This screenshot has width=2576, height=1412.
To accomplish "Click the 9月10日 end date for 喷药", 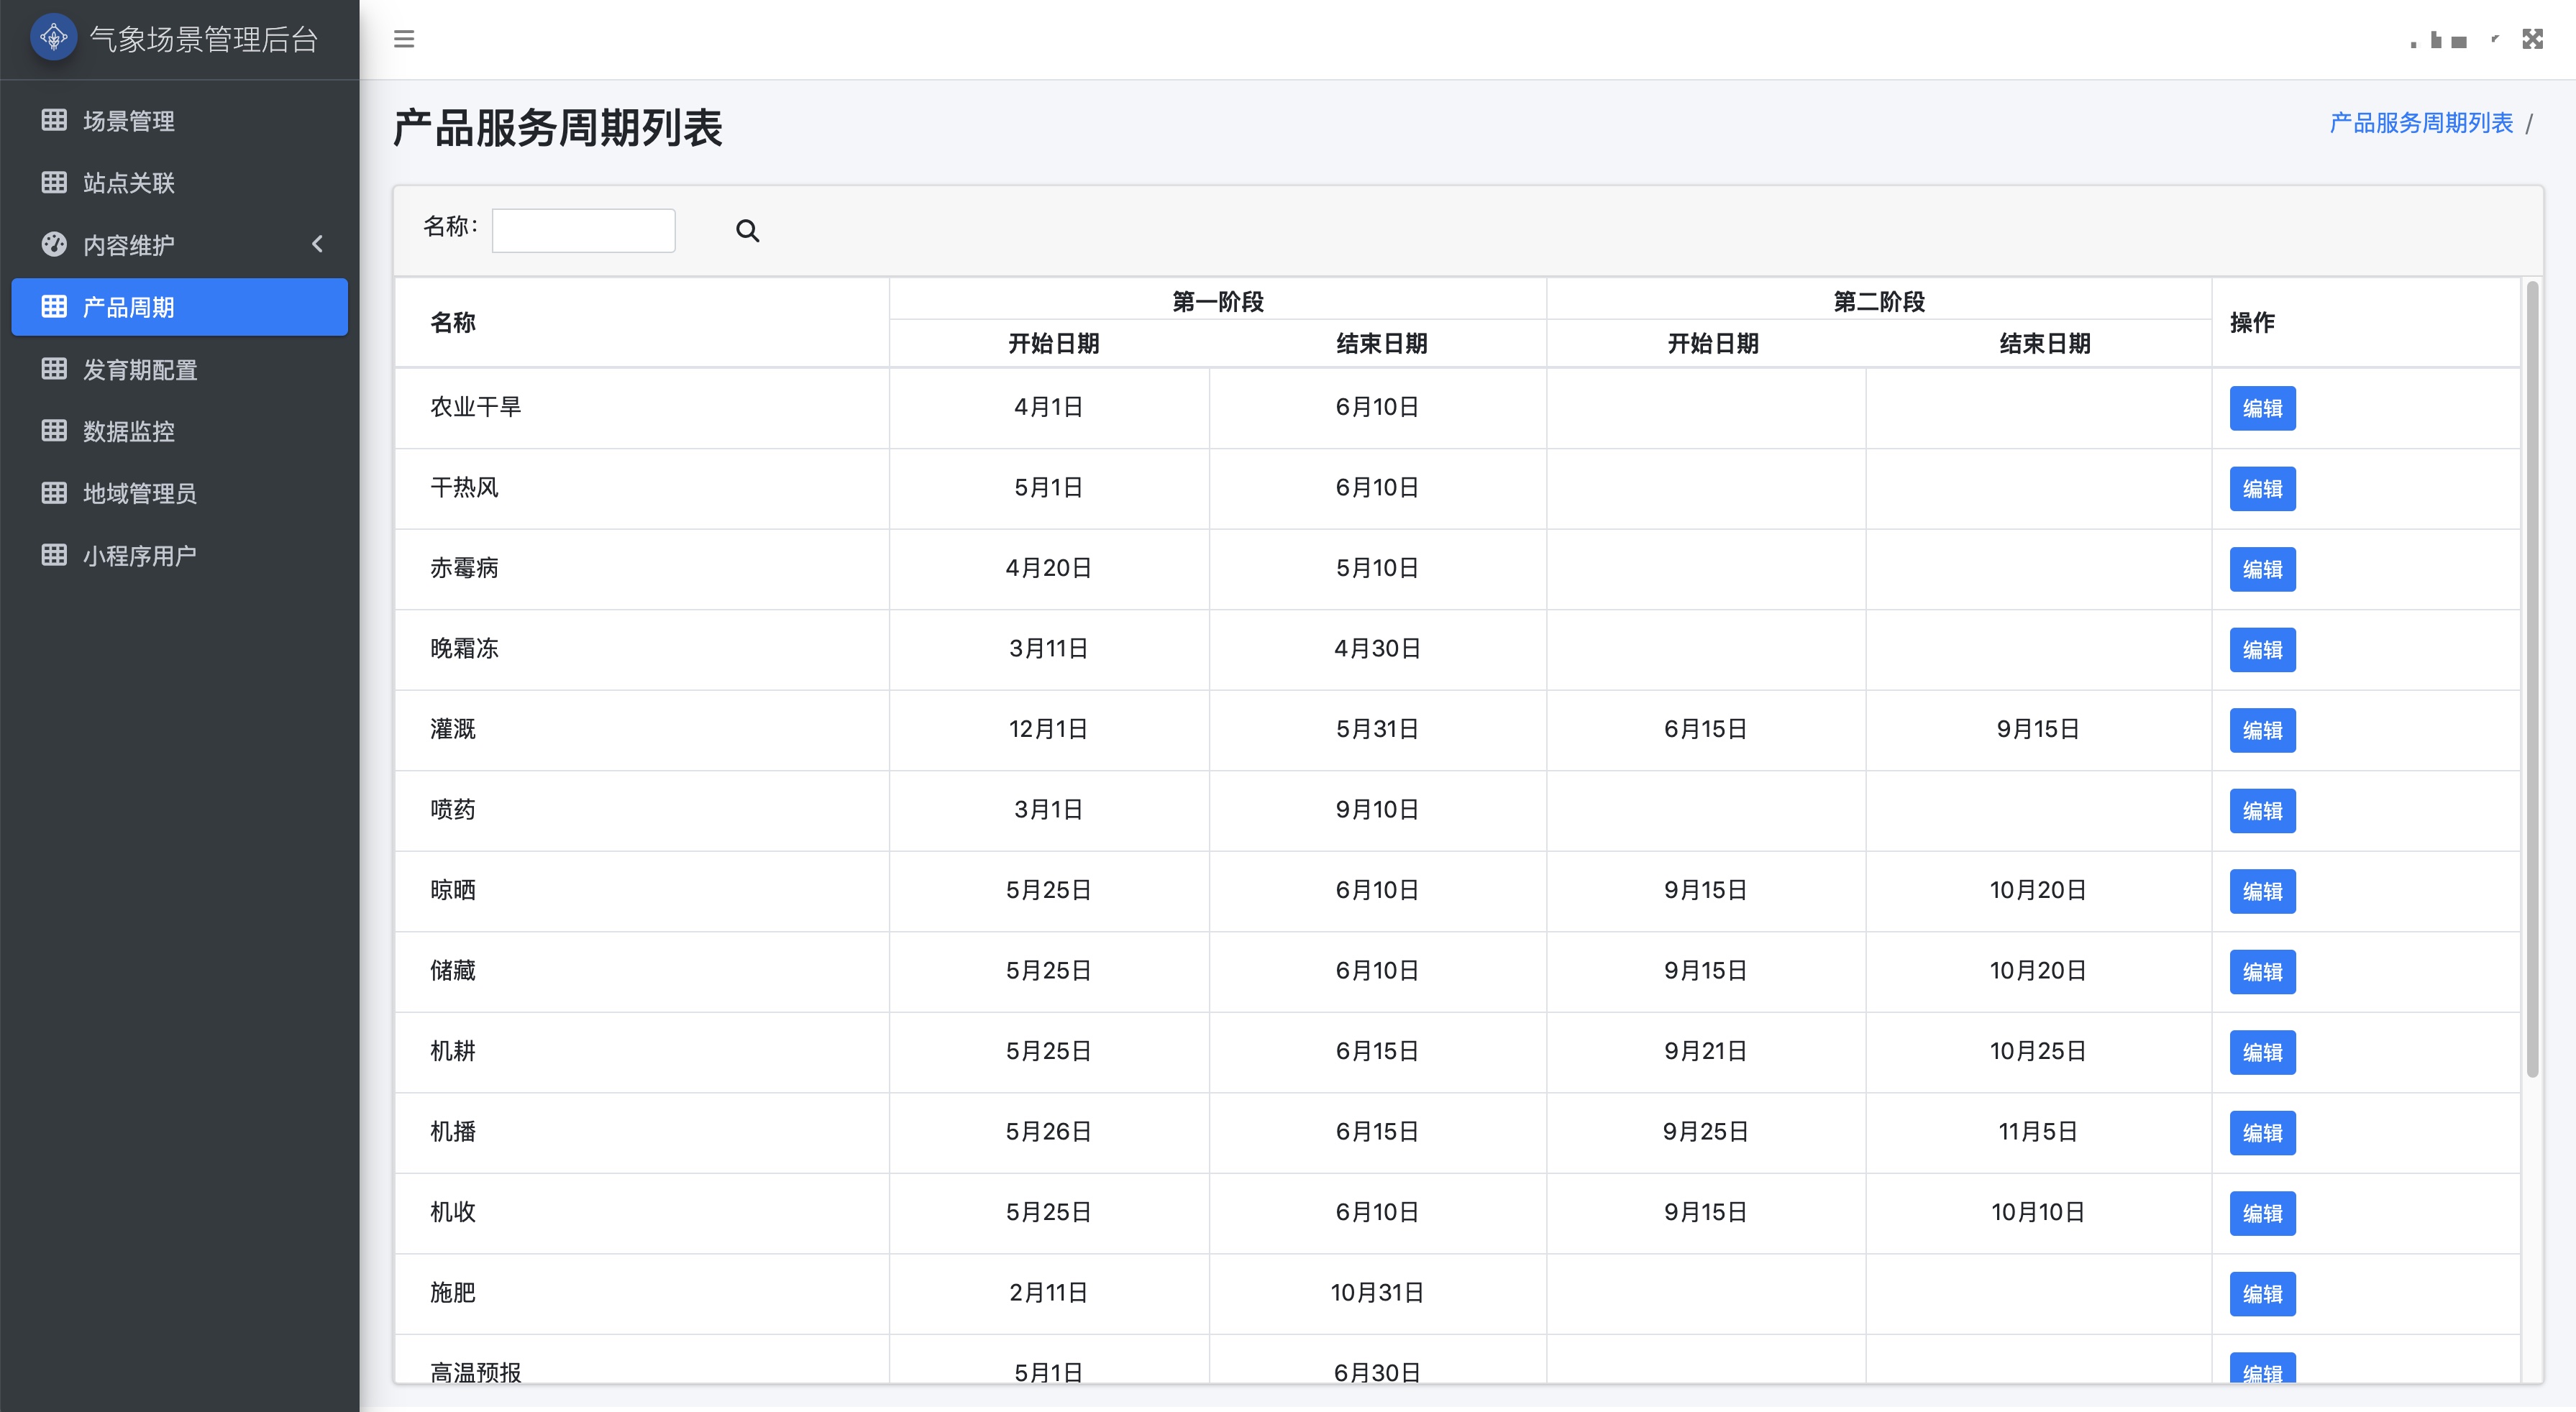I will coord(1377,810).
